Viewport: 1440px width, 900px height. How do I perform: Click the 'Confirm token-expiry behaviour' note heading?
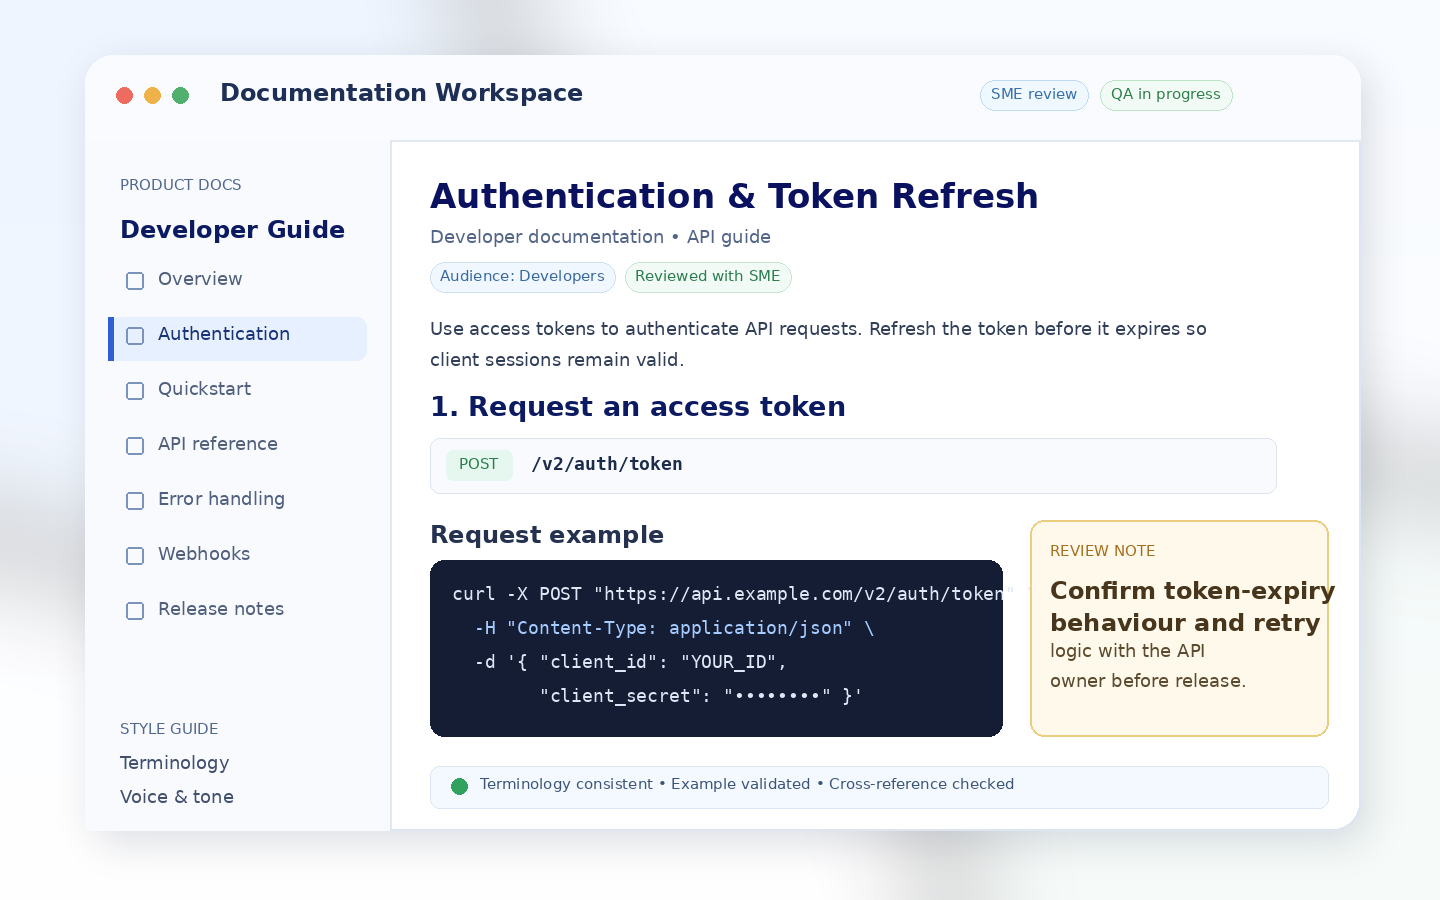(x=1192, y=607)
